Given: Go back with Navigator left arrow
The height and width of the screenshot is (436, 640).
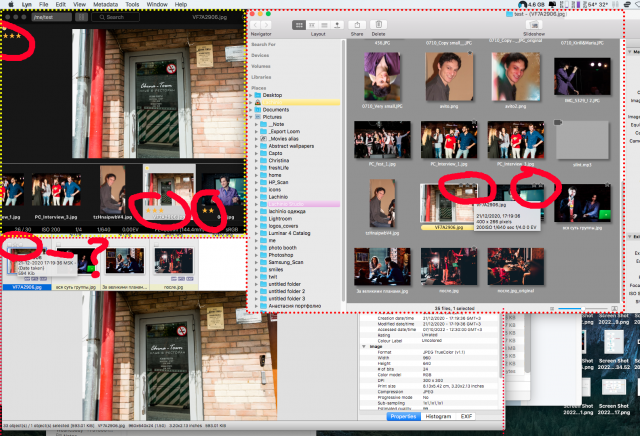Looking at the screenshot, I should point(256,25).
